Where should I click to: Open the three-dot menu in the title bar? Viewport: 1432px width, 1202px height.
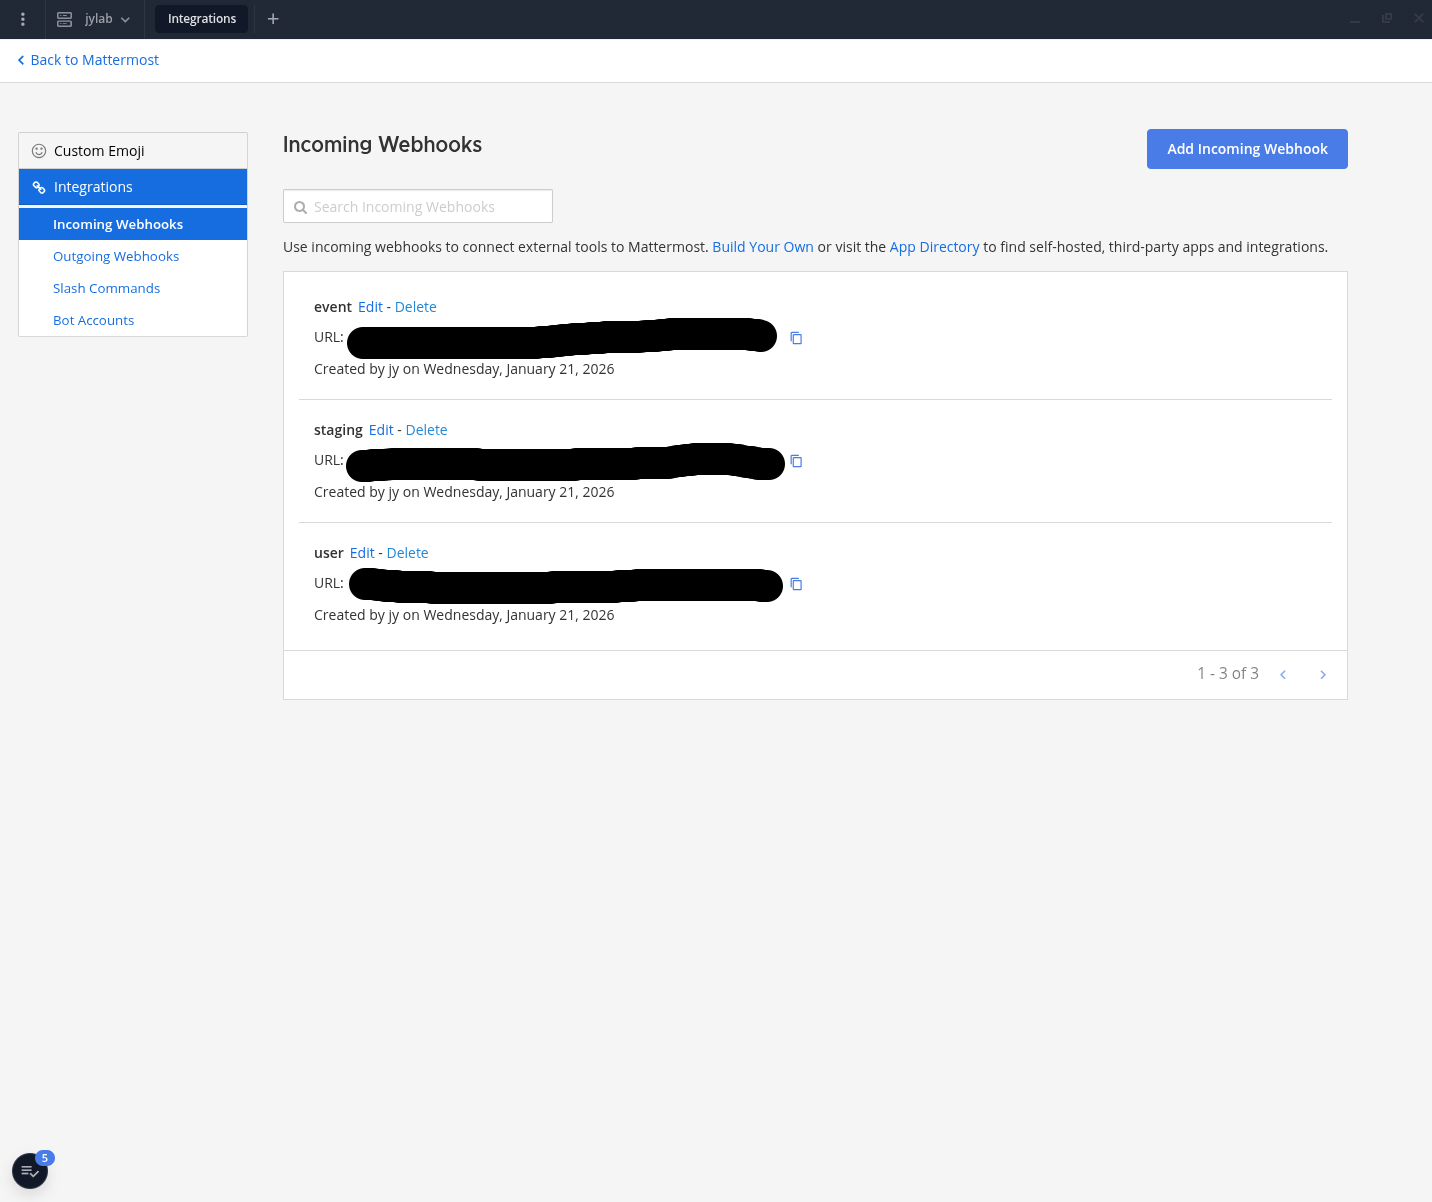[22, 19]
